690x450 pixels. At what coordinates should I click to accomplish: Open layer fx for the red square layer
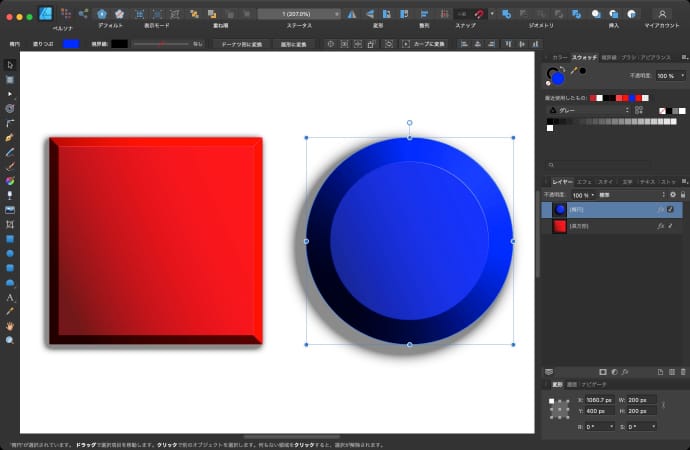(660, 227)
